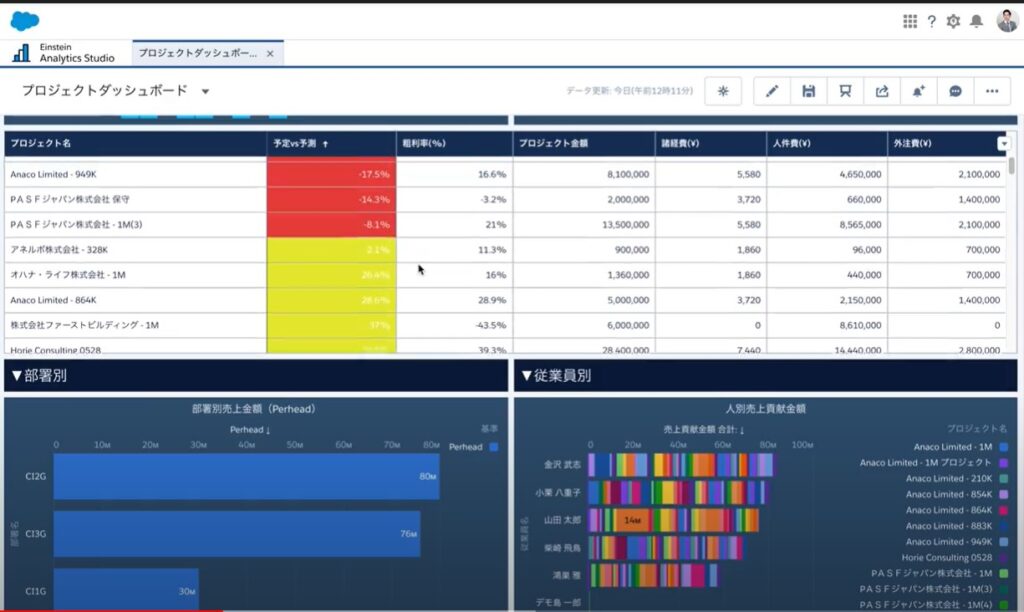The height and width of the screenshot is (612, 1024).
Task: Collapse the ▼部署別 section
Action: (x=40, y=376)
